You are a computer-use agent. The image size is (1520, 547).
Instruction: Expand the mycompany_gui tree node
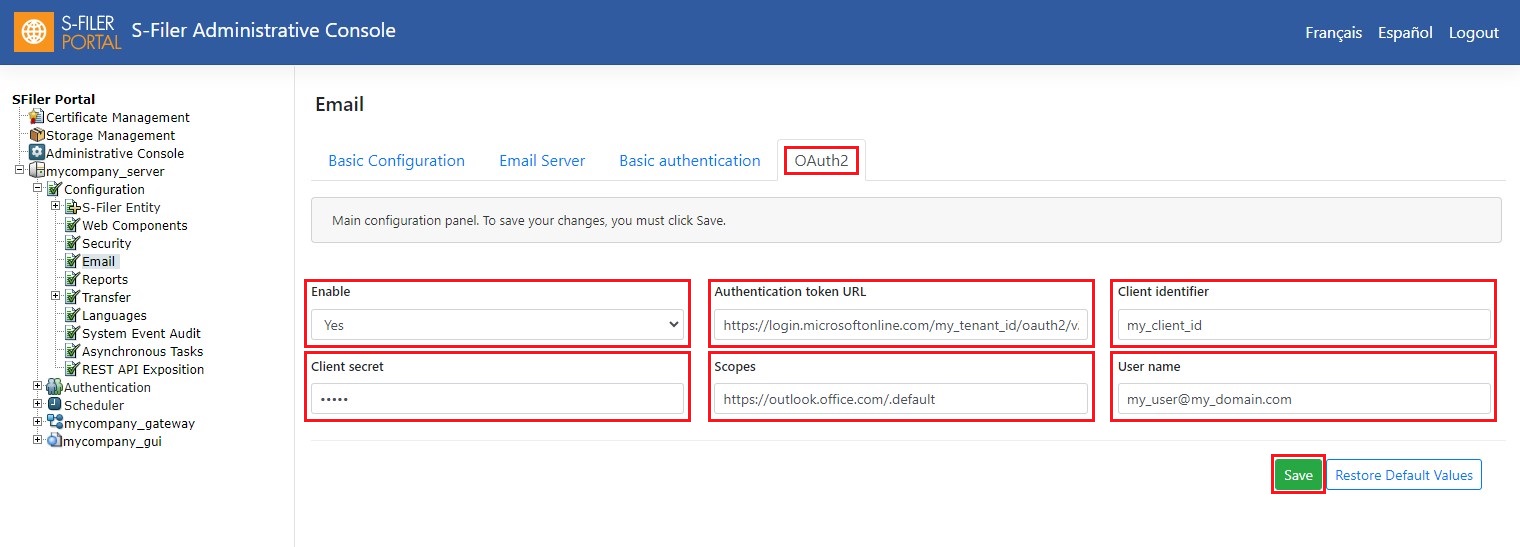38,441
